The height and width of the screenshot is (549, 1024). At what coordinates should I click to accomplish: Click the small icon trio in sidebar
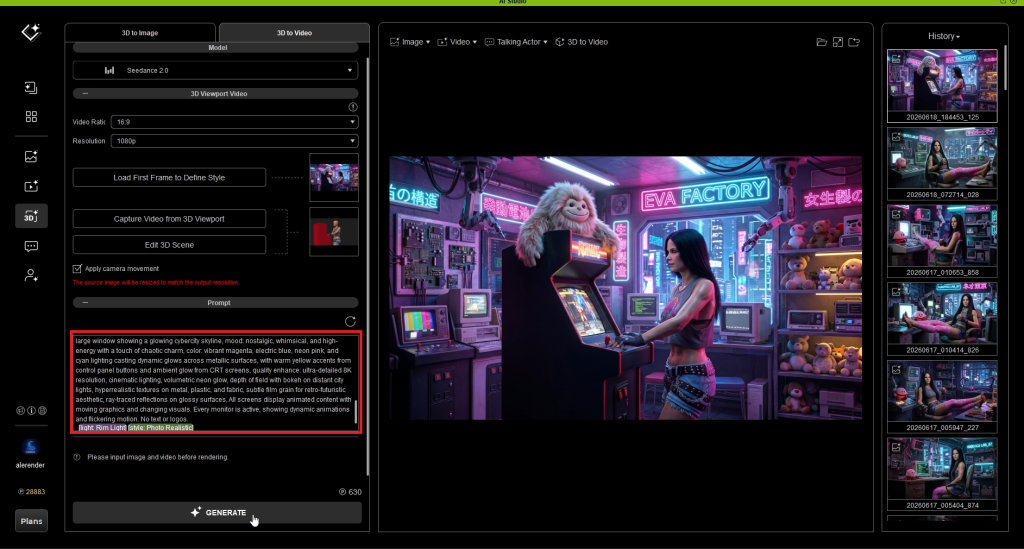click(31, 411)
